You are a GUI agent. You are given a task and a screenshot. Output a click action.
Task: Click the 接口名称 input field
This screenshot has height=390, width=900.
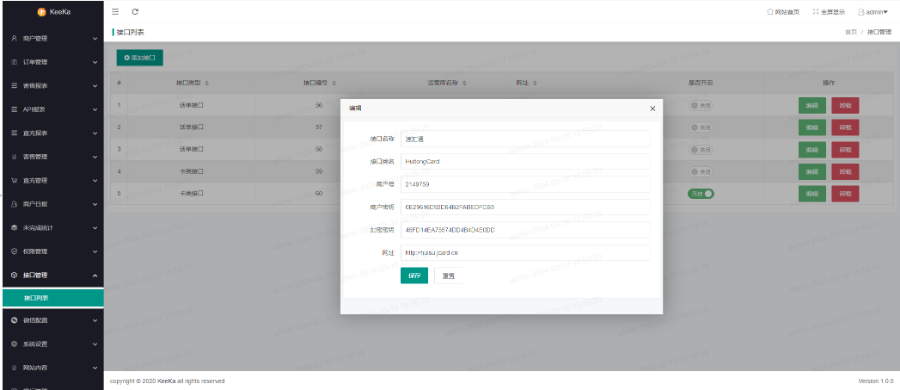525,138
